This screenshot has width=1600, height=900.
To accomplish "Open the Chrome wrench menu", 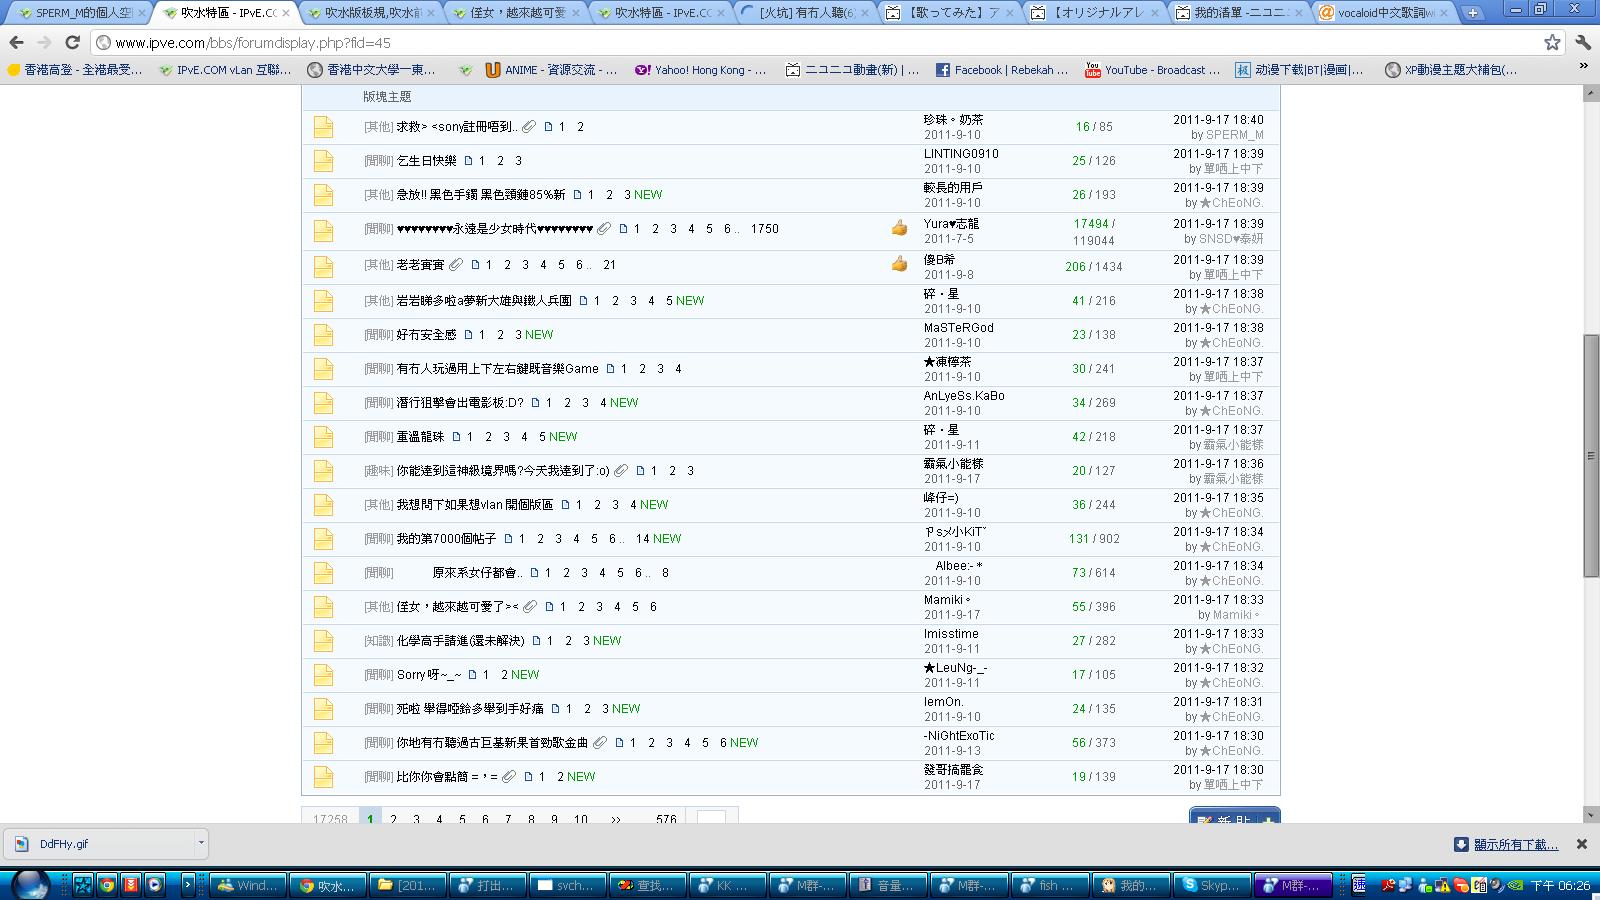I will tap(1582, 43).
